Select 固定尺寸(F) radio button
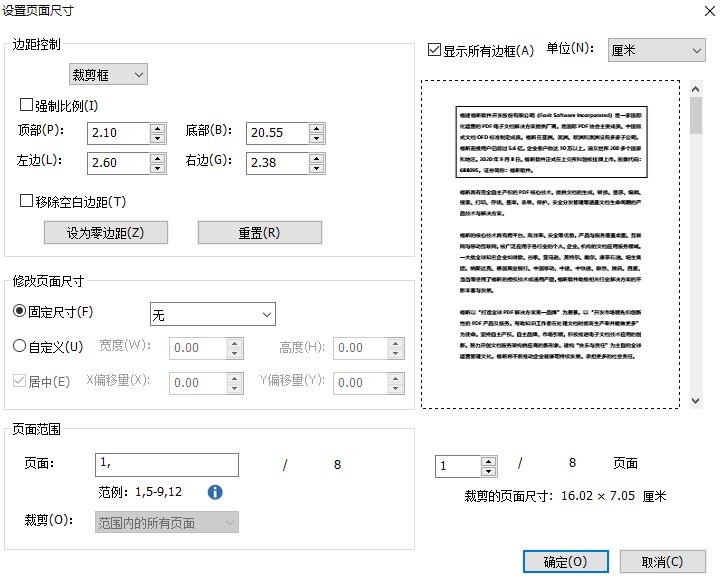 click(x=19, y=311)
